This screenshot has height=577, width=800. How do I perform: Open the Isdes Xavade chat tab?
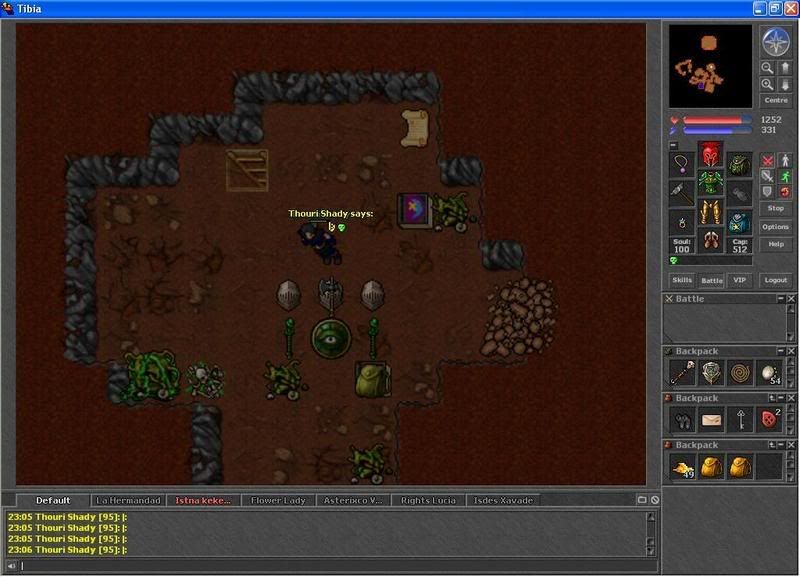(x=503, y=500)
